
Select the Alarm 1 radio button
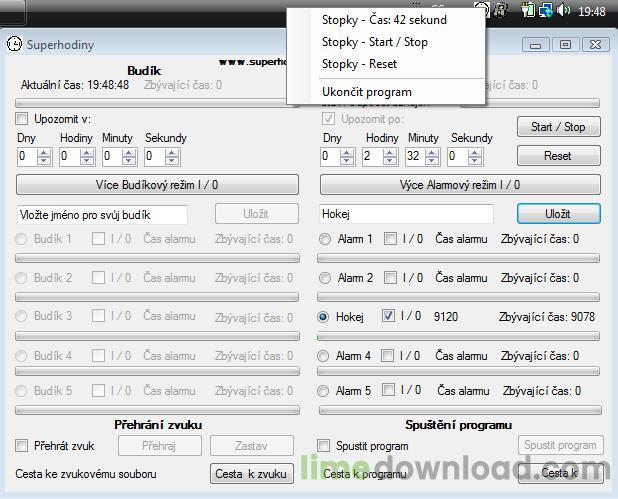coord(324,239)
